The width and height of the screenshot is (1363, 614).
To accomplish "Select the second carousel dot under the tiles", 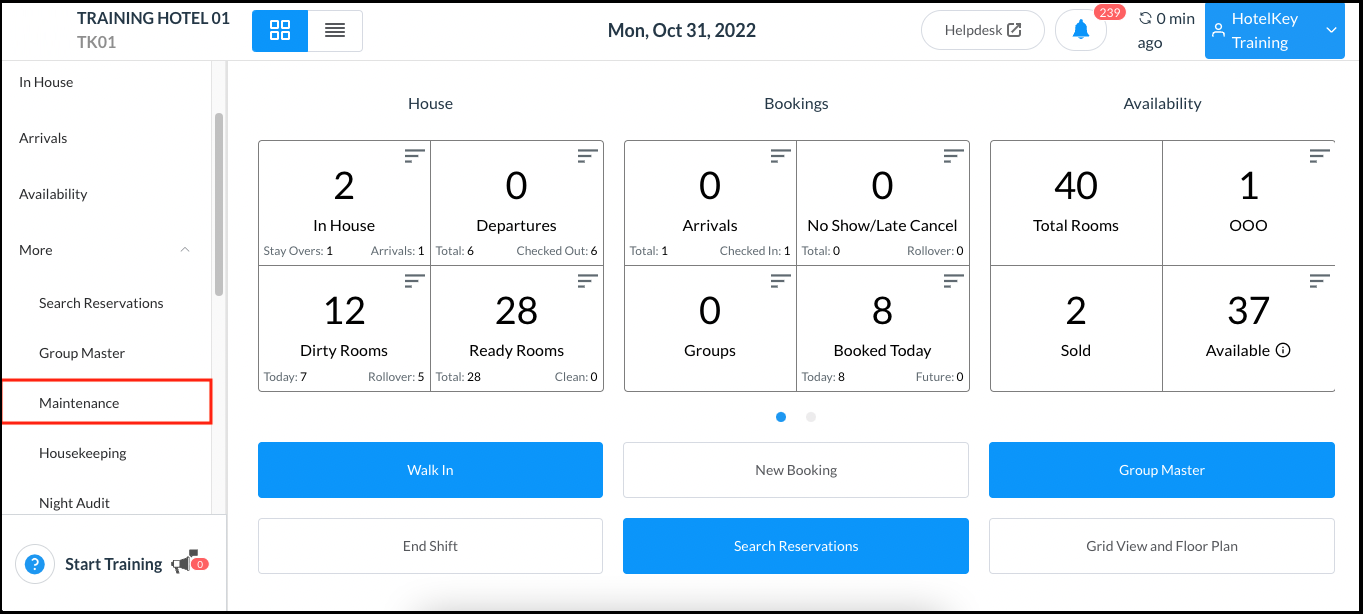I will [810, 417].
